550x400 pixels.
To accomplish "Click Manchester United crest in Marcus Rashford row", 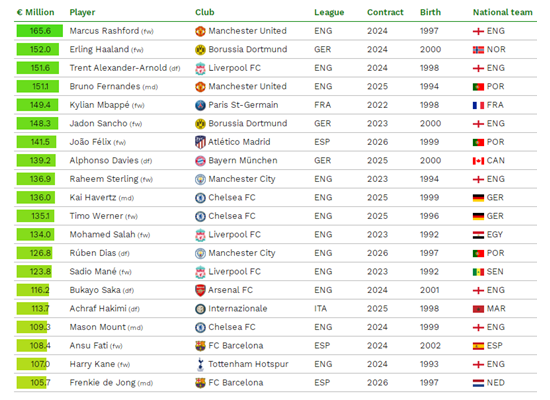I will tap(200, 31).
